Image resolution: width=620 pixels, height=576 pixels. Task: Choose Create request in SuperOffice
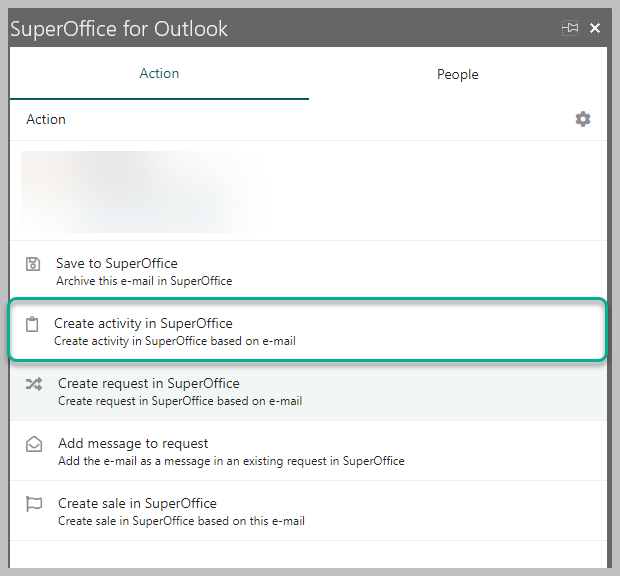148,383
